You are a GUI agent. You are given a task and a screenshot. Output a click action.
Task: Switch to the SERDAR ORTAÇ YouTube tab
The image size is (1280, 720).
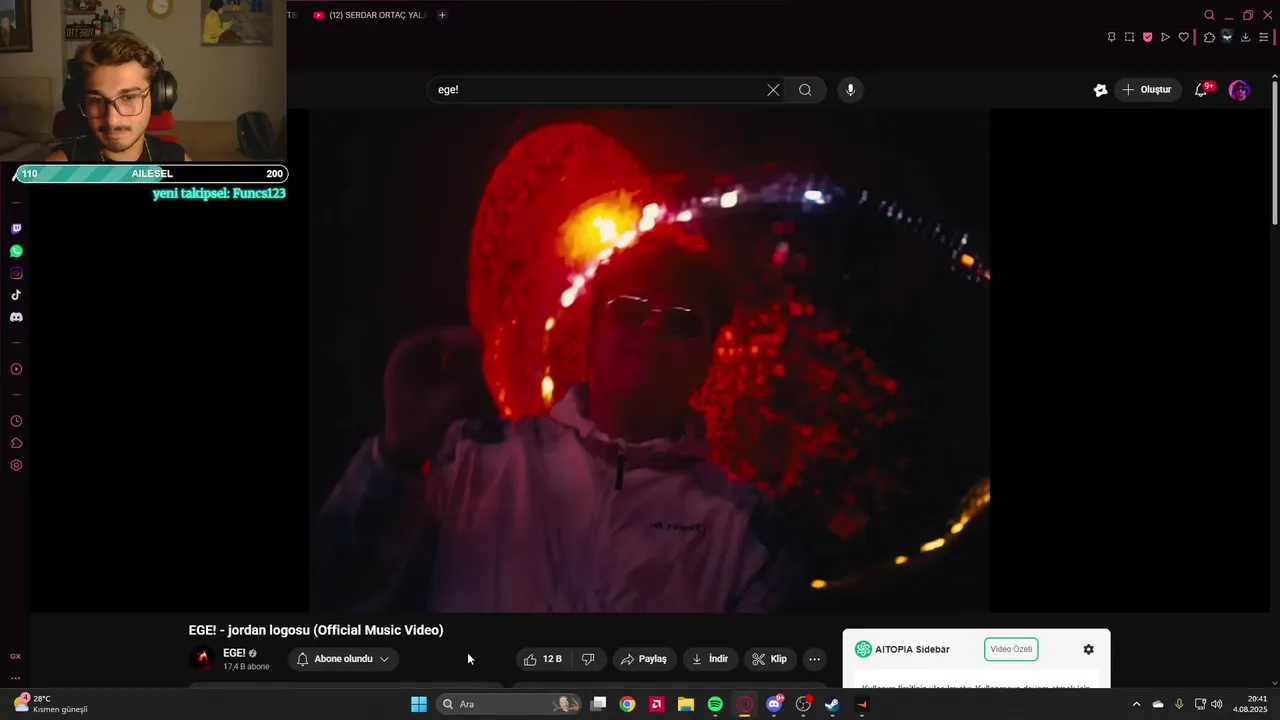[370, 15]
